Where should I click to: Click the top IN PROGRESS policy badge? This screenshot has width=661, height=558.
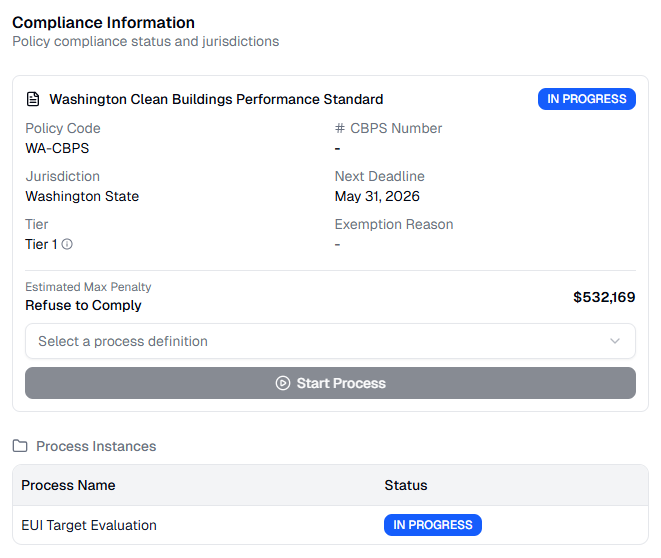coord(586,99)
